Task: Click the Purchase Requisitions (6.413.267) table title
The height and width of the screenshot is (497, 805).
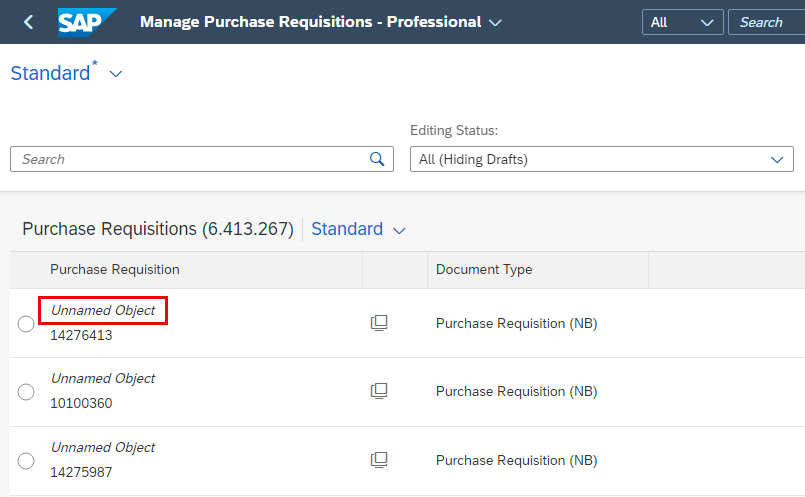Action: [158, 229]
